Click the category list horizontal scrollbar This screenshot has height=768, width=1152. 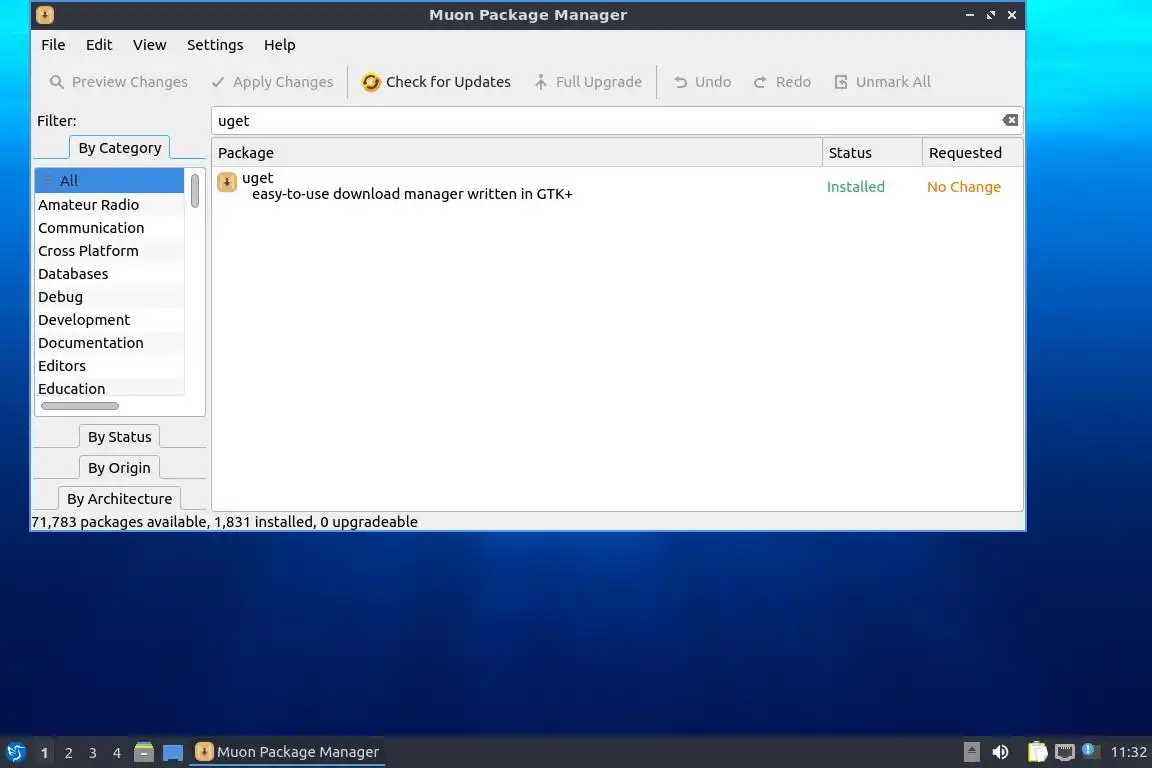pyautogui.click(x=80, y=406)
